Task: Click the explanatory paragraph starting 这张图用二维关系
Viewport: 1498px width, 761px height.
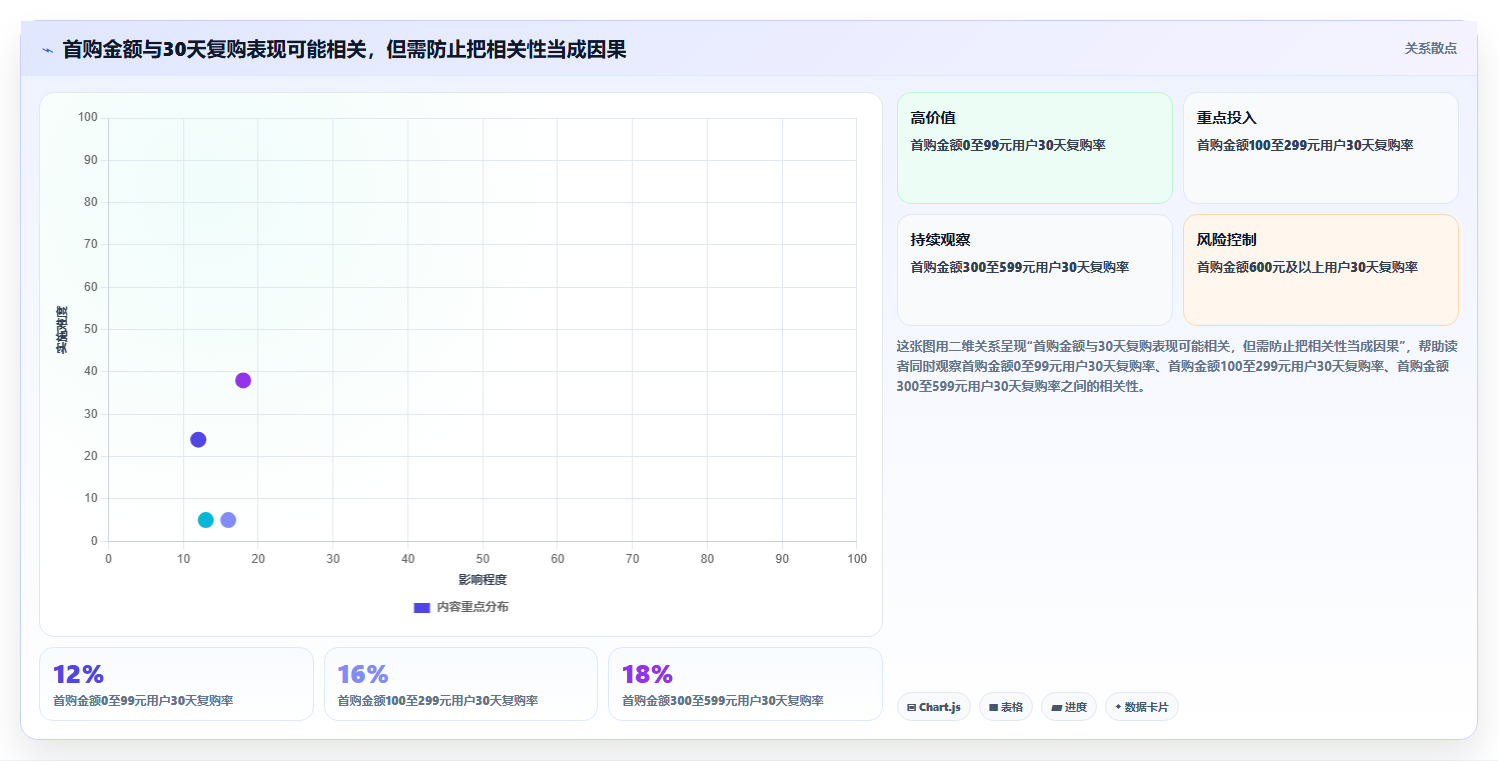Action: tap(1177, 366)
